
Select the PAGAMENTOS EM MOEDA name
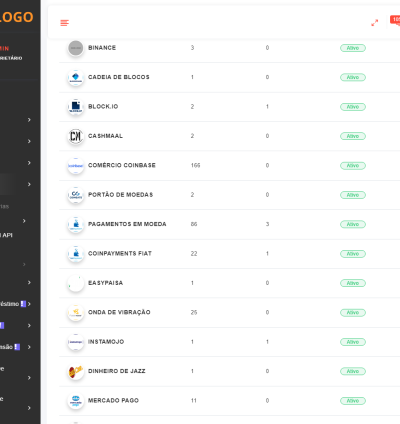pyautogui.click(x=127, y=224)
